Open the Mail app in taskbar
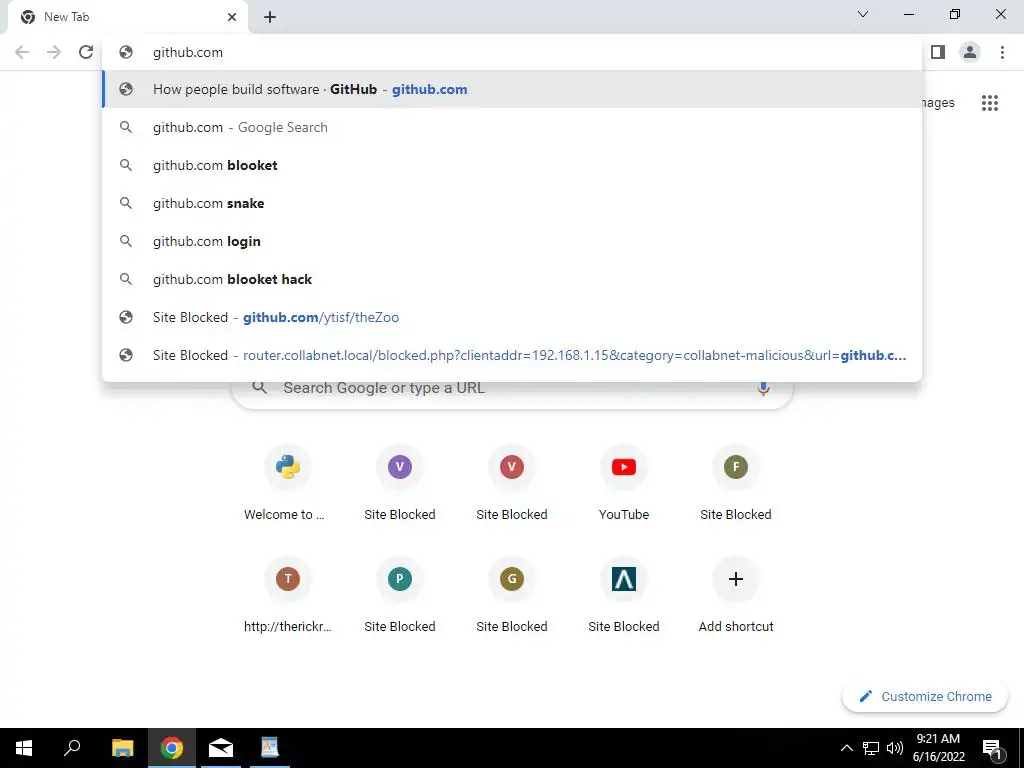This screenshot has width=1024, height=768. tap(221, 748)
